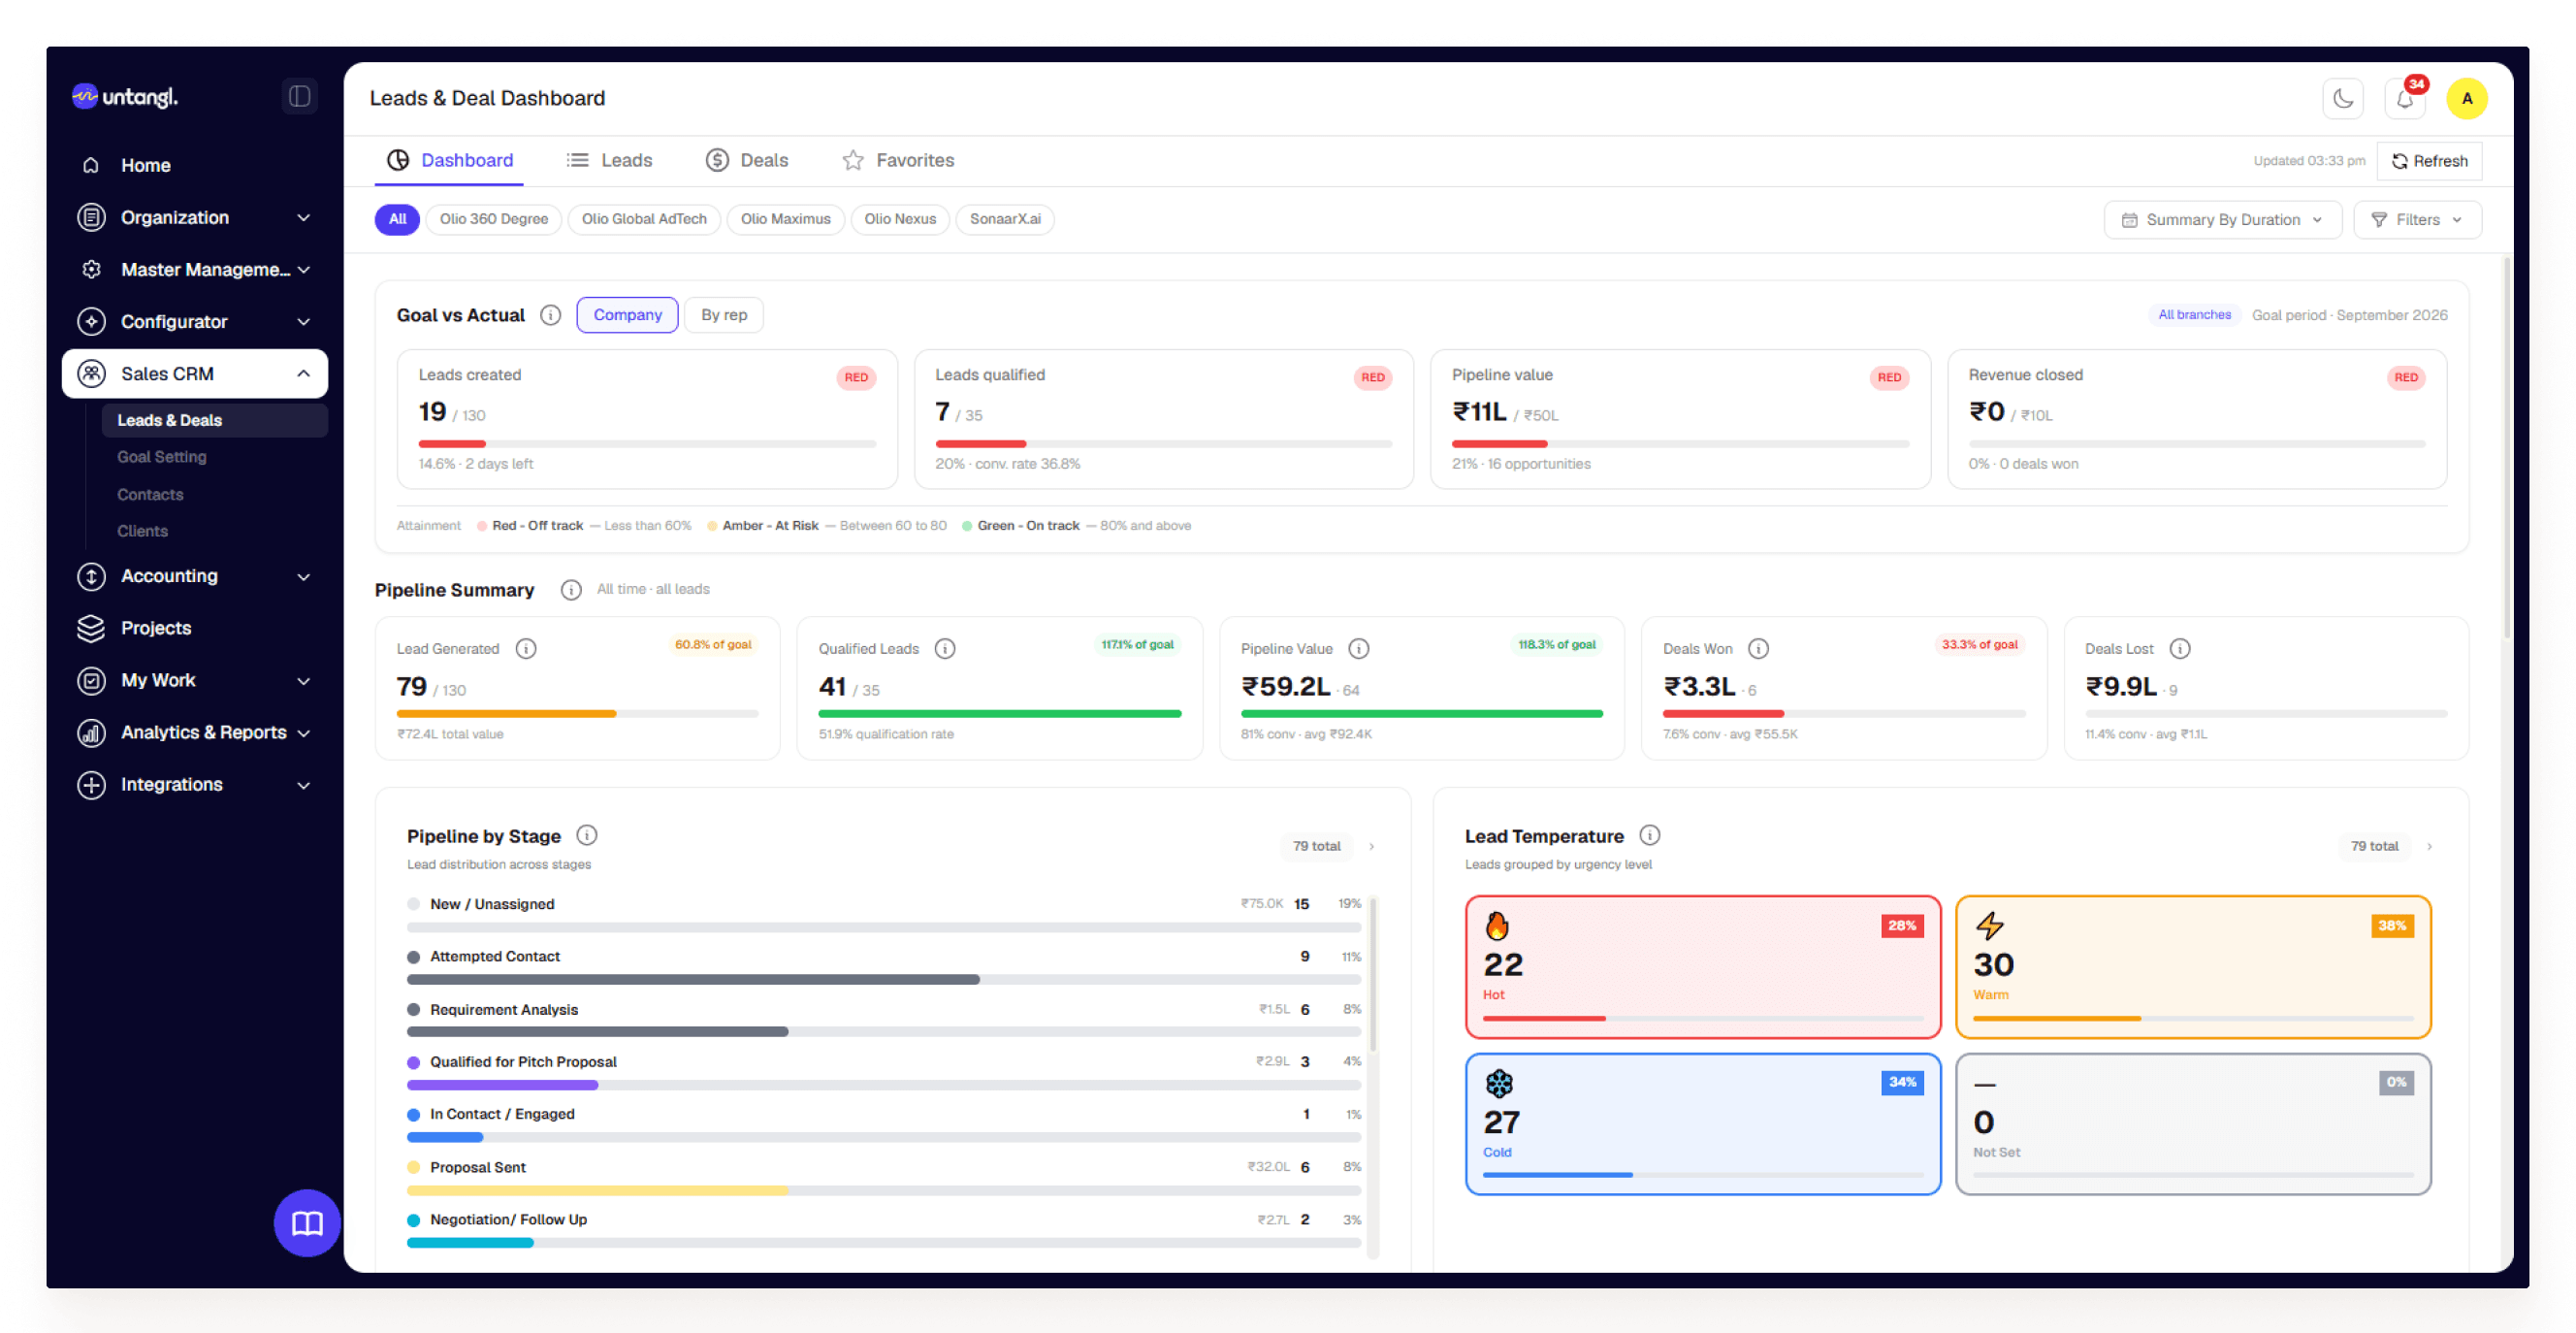The height and width of the screenshot is (1333, 2576).
Task: Show info for Pipeline Summary
Action: pos(571,590)
